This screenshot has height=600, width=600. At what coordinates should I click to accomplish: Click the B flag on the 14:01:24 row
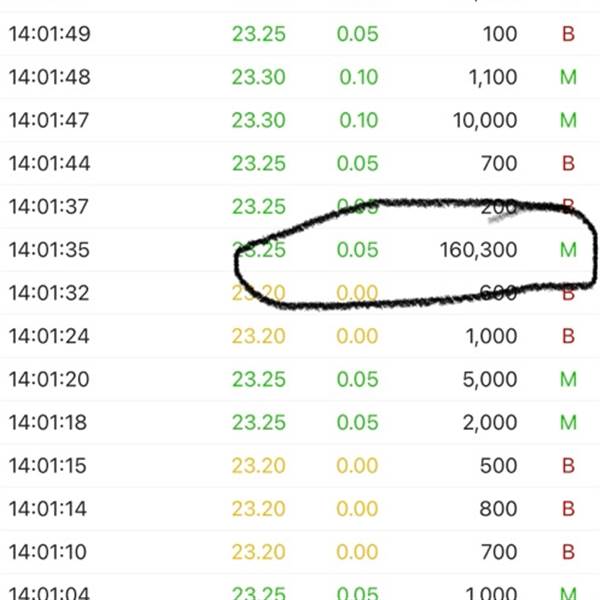[x=568, y=336]
